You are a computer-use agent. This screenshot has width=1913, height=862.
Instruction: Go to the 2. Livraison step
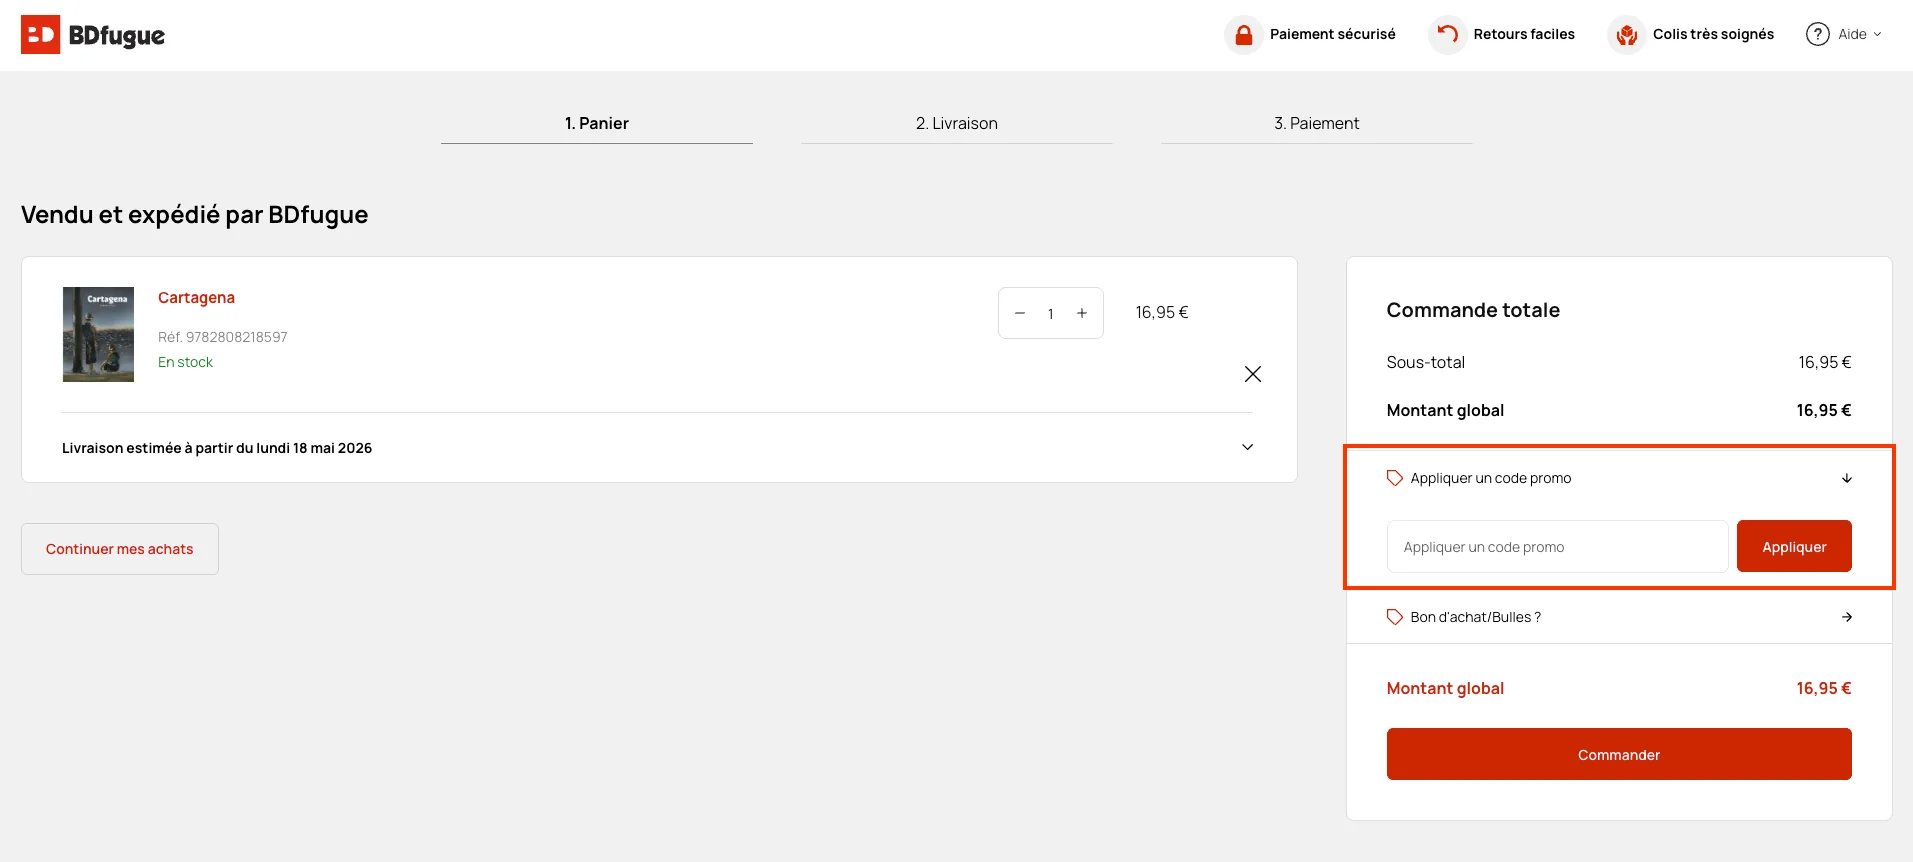pyautogui.click(x=957, y=123)
